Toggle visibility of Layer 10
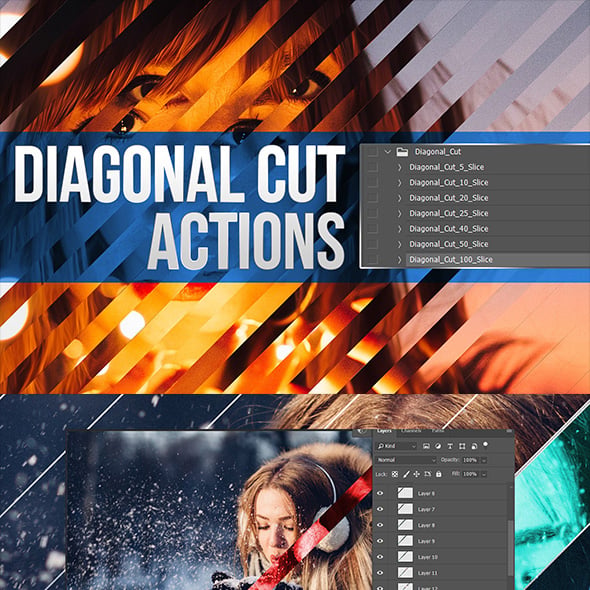This screenshot has height=590, width=590. [380, 557]
